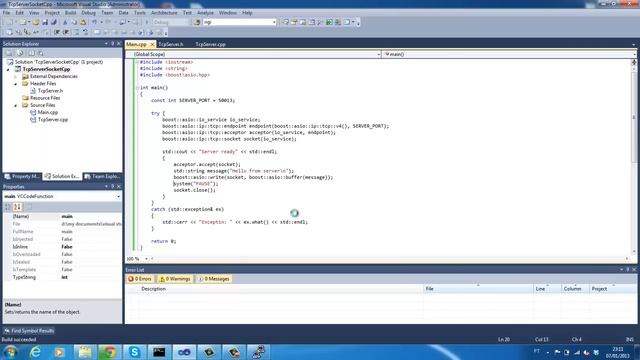
Task: Open the Global Scope dropdown
Action: click(378, 54)
